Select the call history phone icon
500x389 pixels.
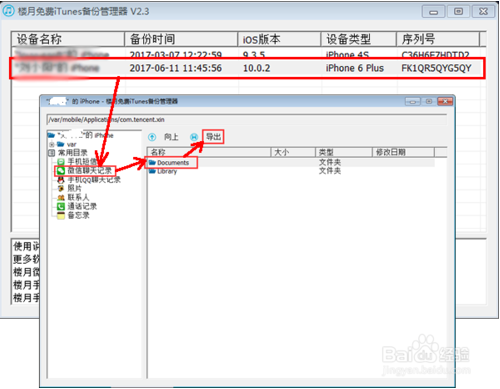tap(61, 207)
